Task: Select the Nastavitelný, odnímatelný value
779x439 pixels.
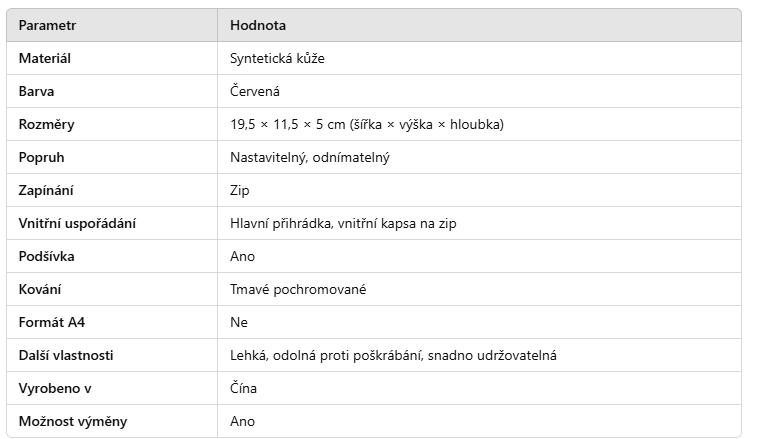Action: (309, 157)
